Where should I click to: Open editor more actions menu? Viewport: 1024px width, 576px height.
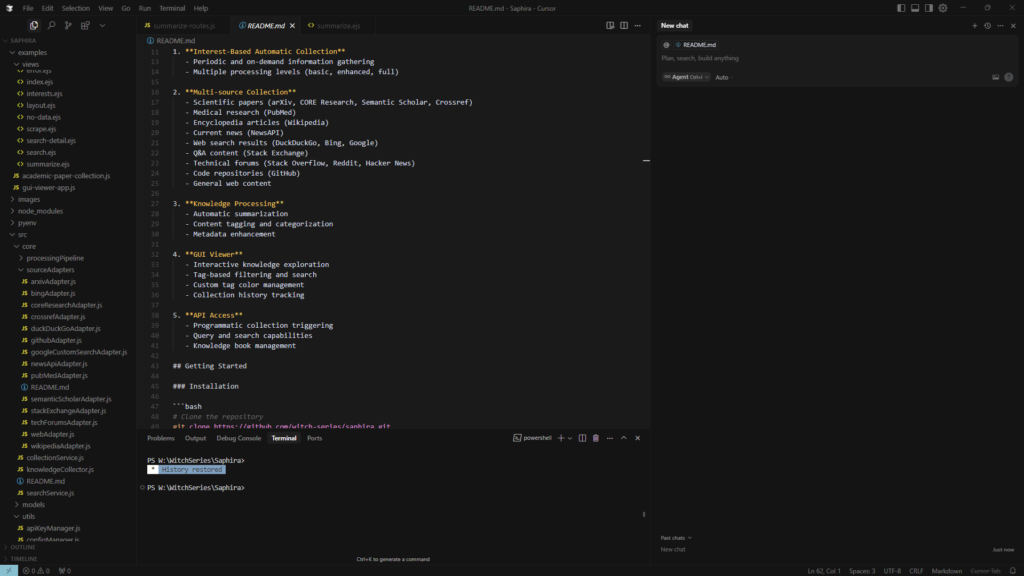click(638, 25)
